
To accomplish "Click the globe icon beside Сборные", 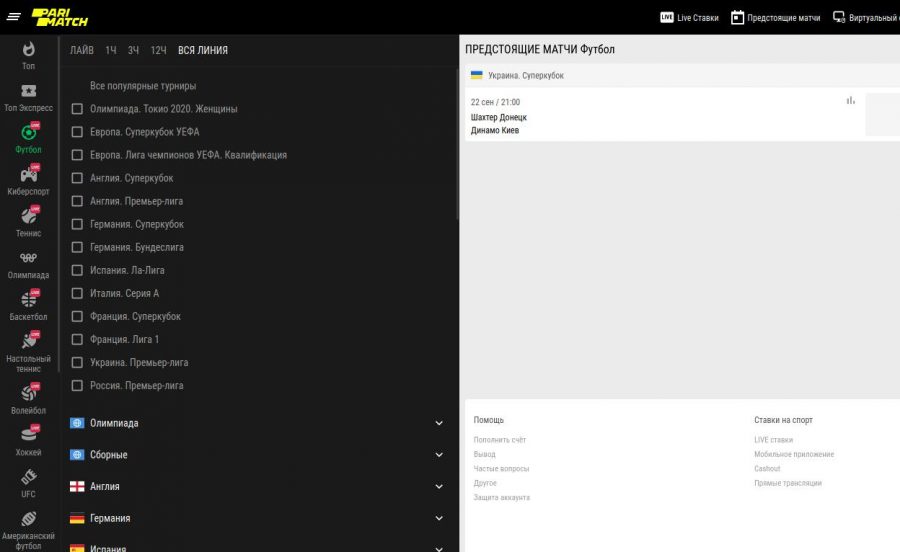I will coord(77,454).
